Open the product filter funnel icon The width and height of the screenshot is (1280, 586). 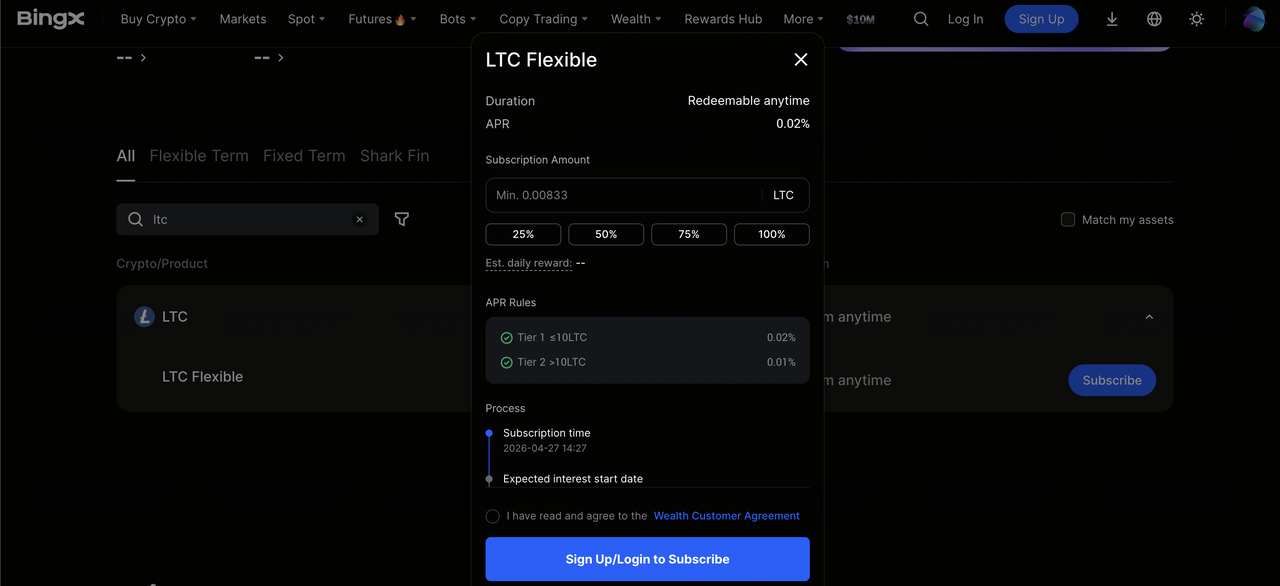click(402, 219)
